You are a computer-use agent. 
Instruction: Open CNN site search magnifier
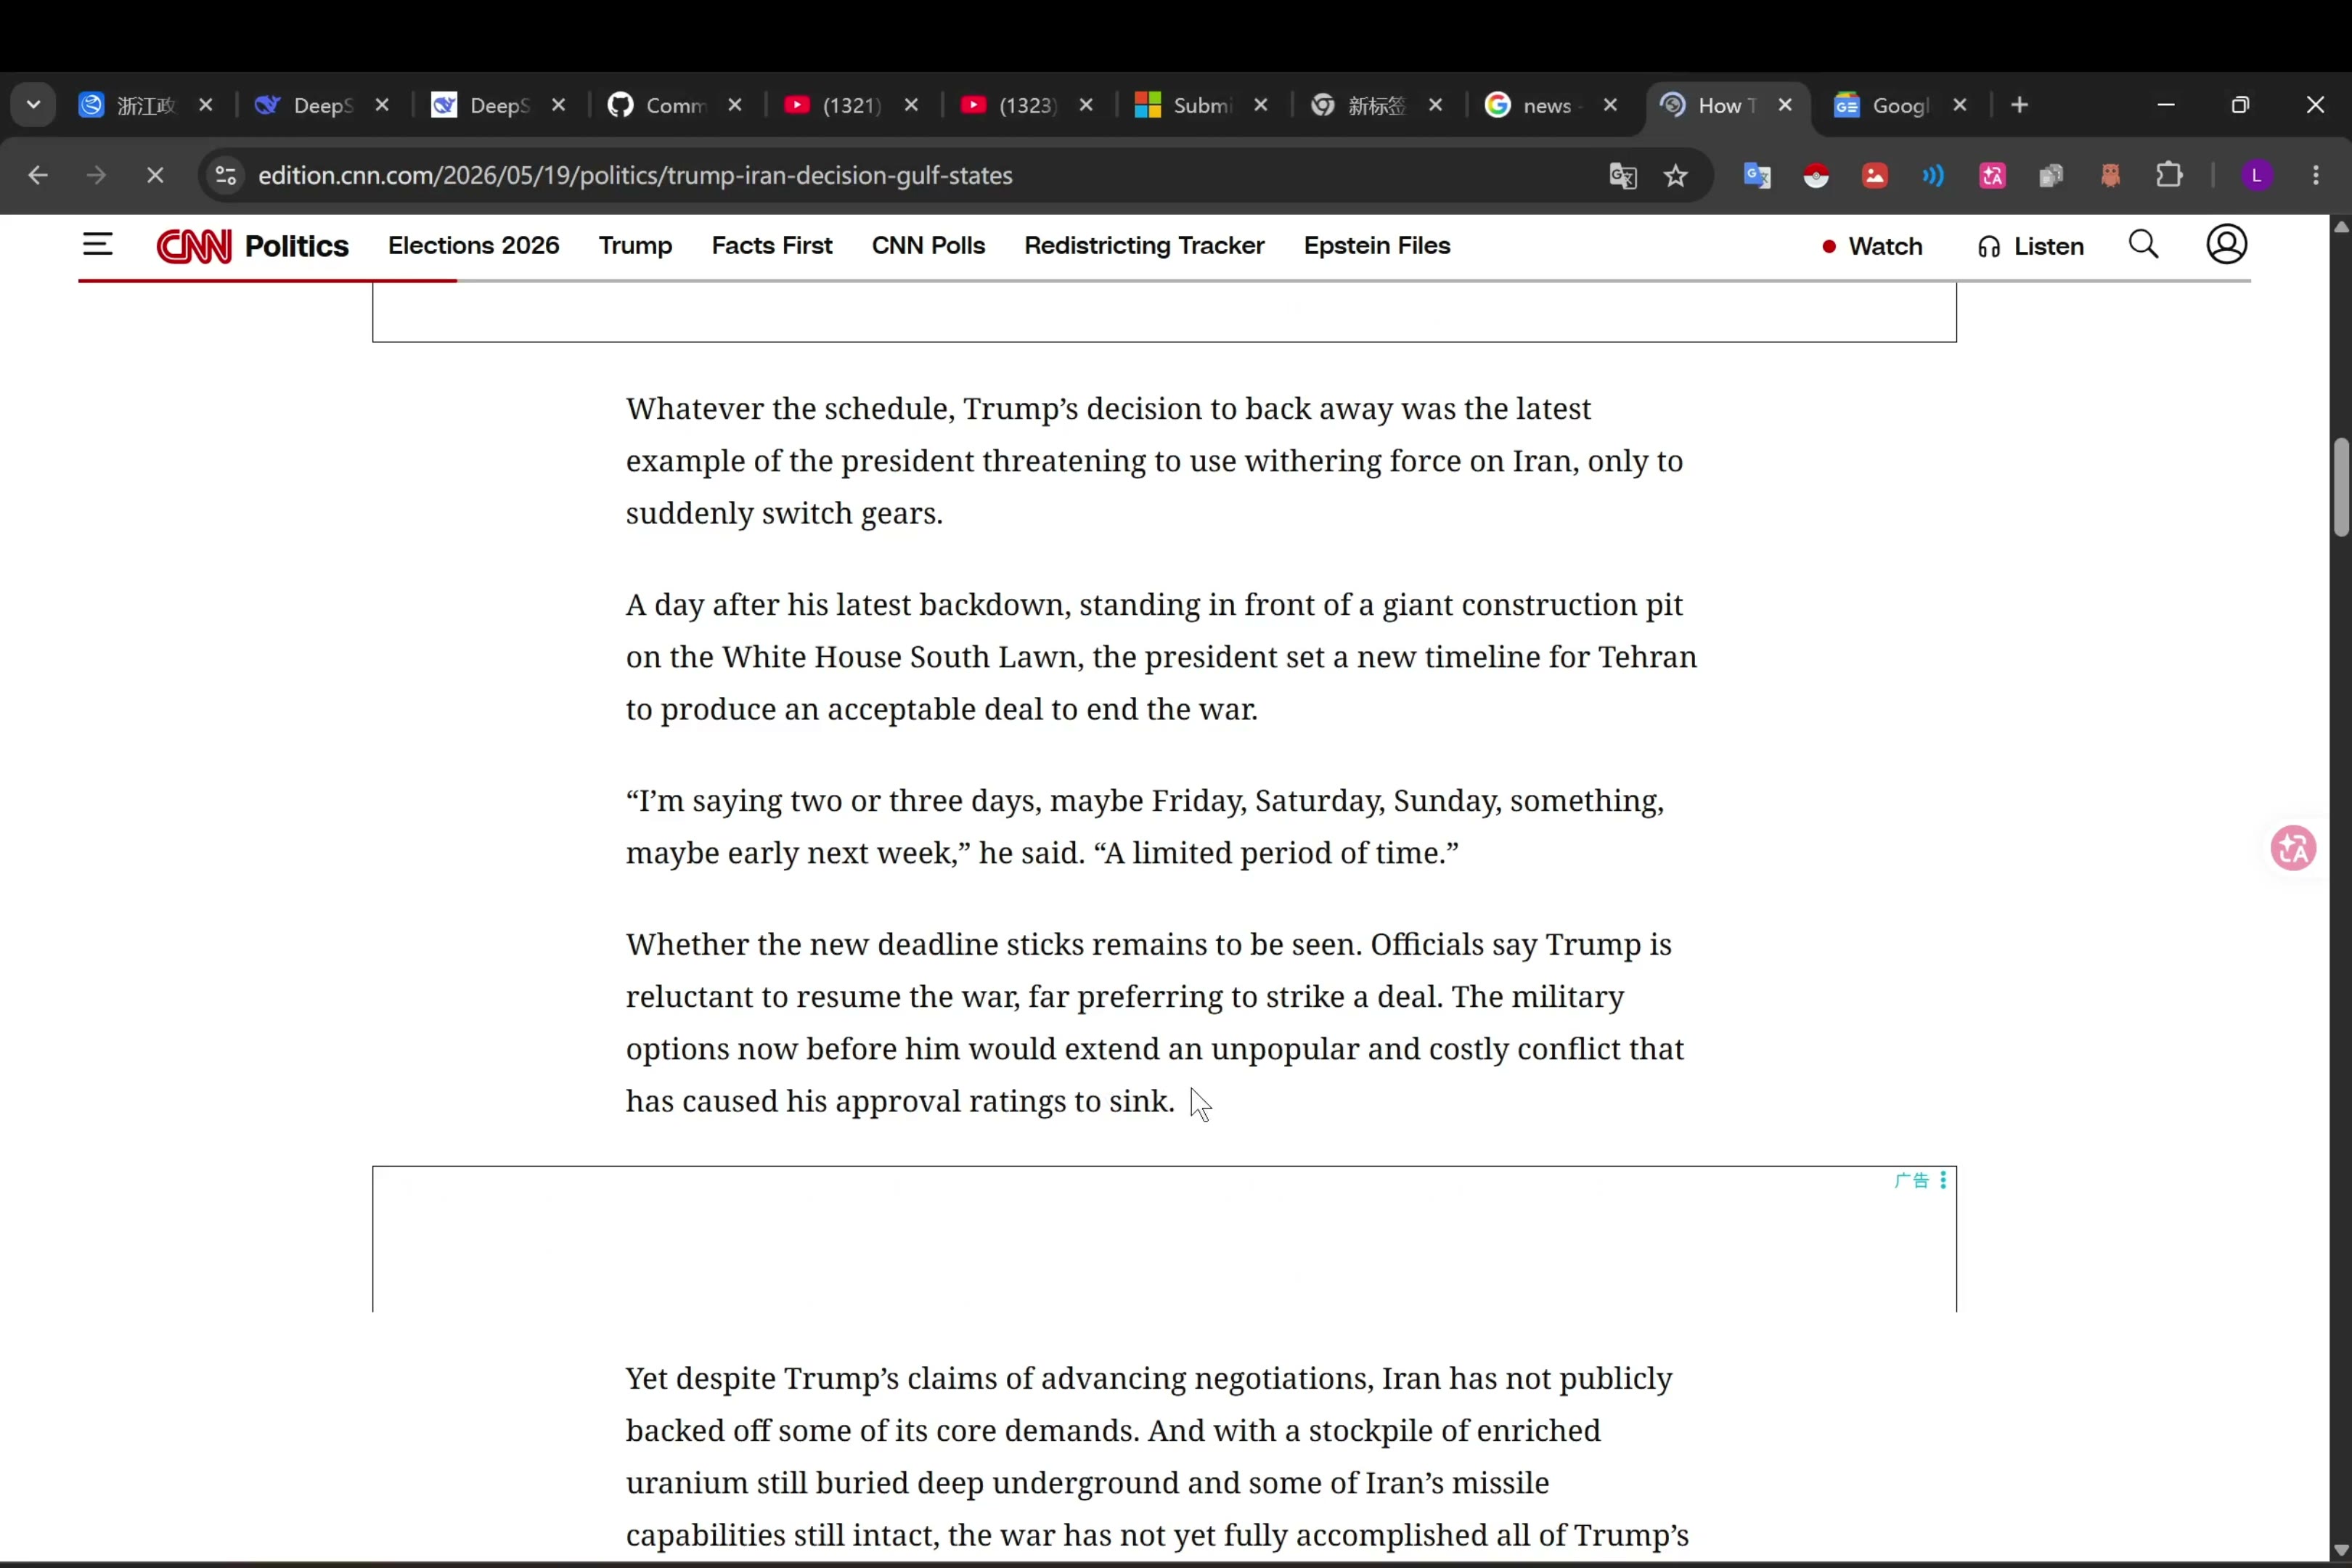[x=2143, y=245]
